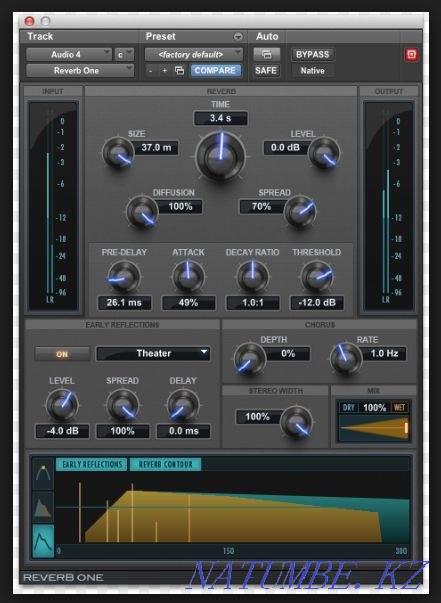Toggle REVERB CONTOUR graph display
This screenshot has height=603, width=441.
(x=165, y=465)
